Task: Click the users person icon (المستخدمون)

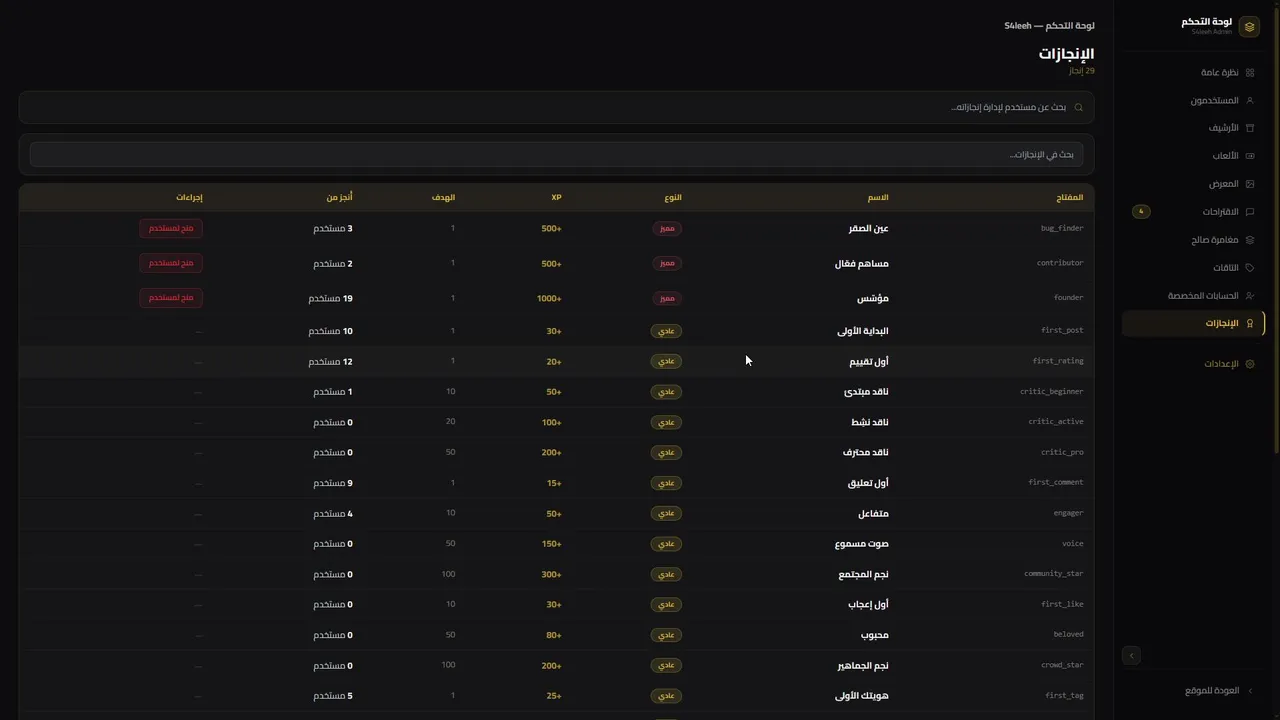Action: point(1250,101)
